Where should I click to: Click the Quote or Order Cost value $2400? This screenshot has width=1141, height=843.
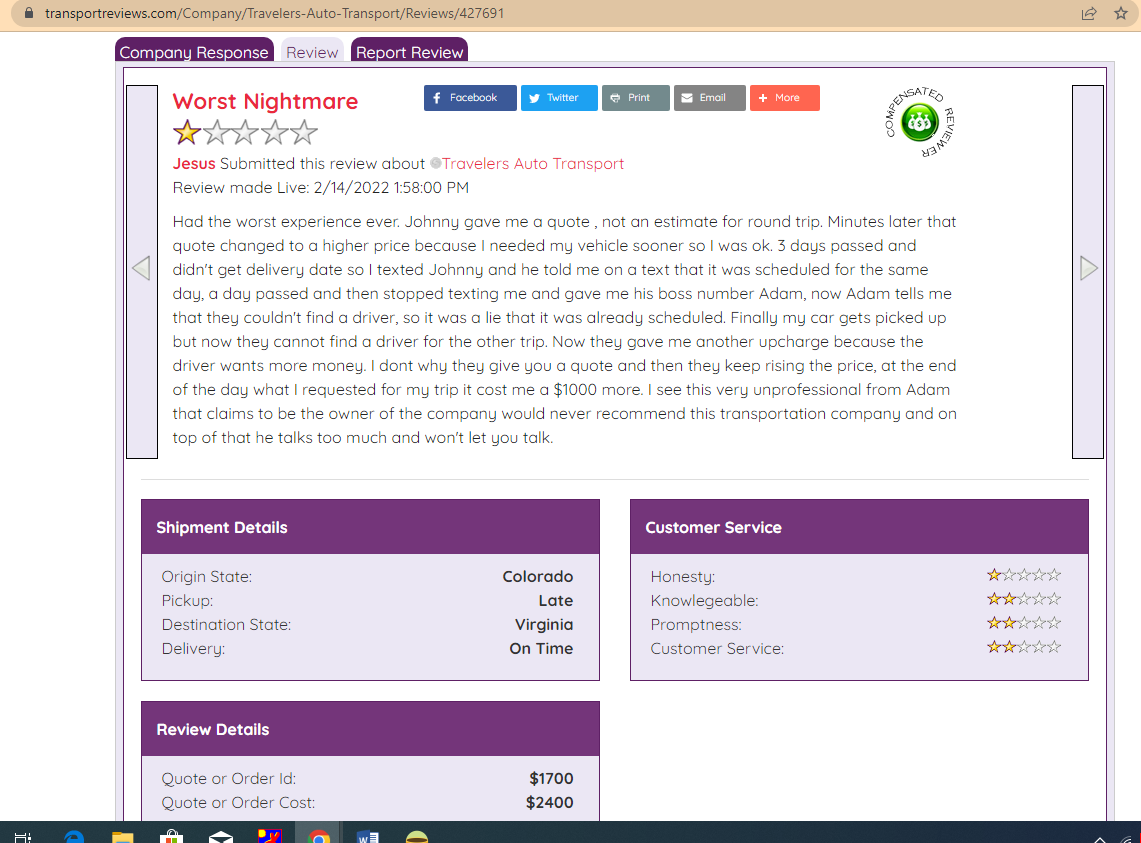click(549, 803)
